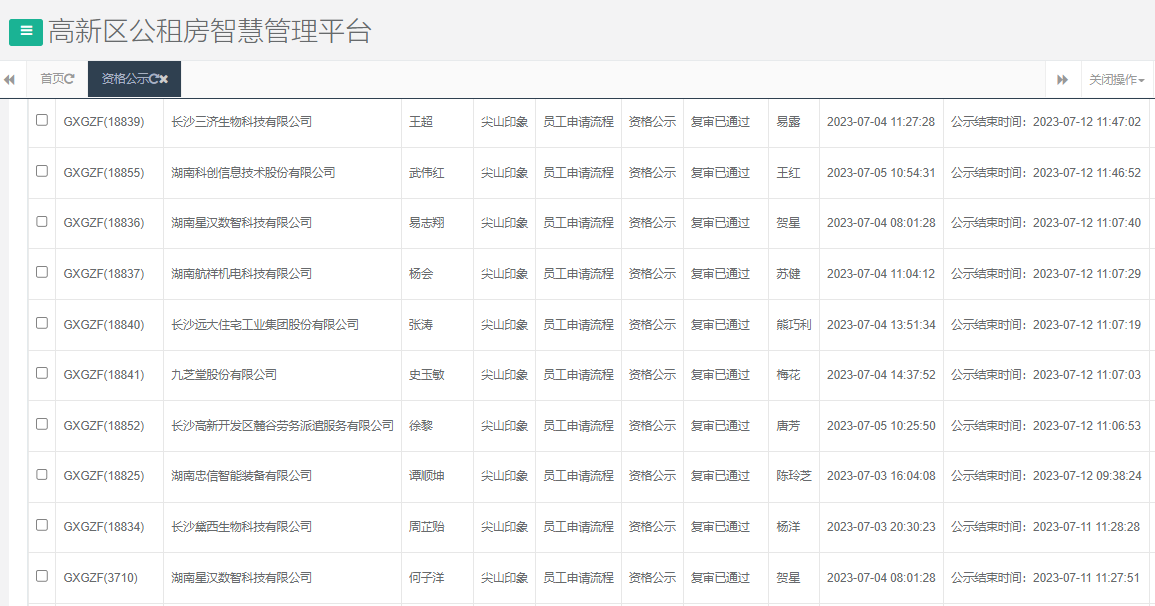Click 员工申请流程 in the GXGZF(18840) row
The height and width of the screenshot is (606, 1155).
pos(579,324)
